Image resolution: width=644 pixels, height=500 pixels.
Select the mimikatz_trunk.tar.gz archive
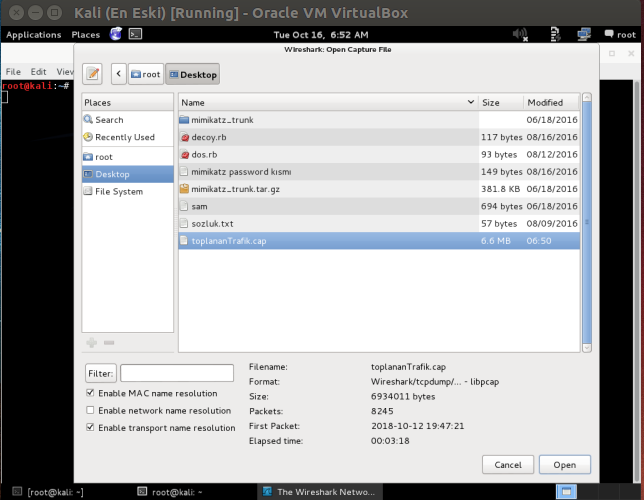click(x=379, y=189)
